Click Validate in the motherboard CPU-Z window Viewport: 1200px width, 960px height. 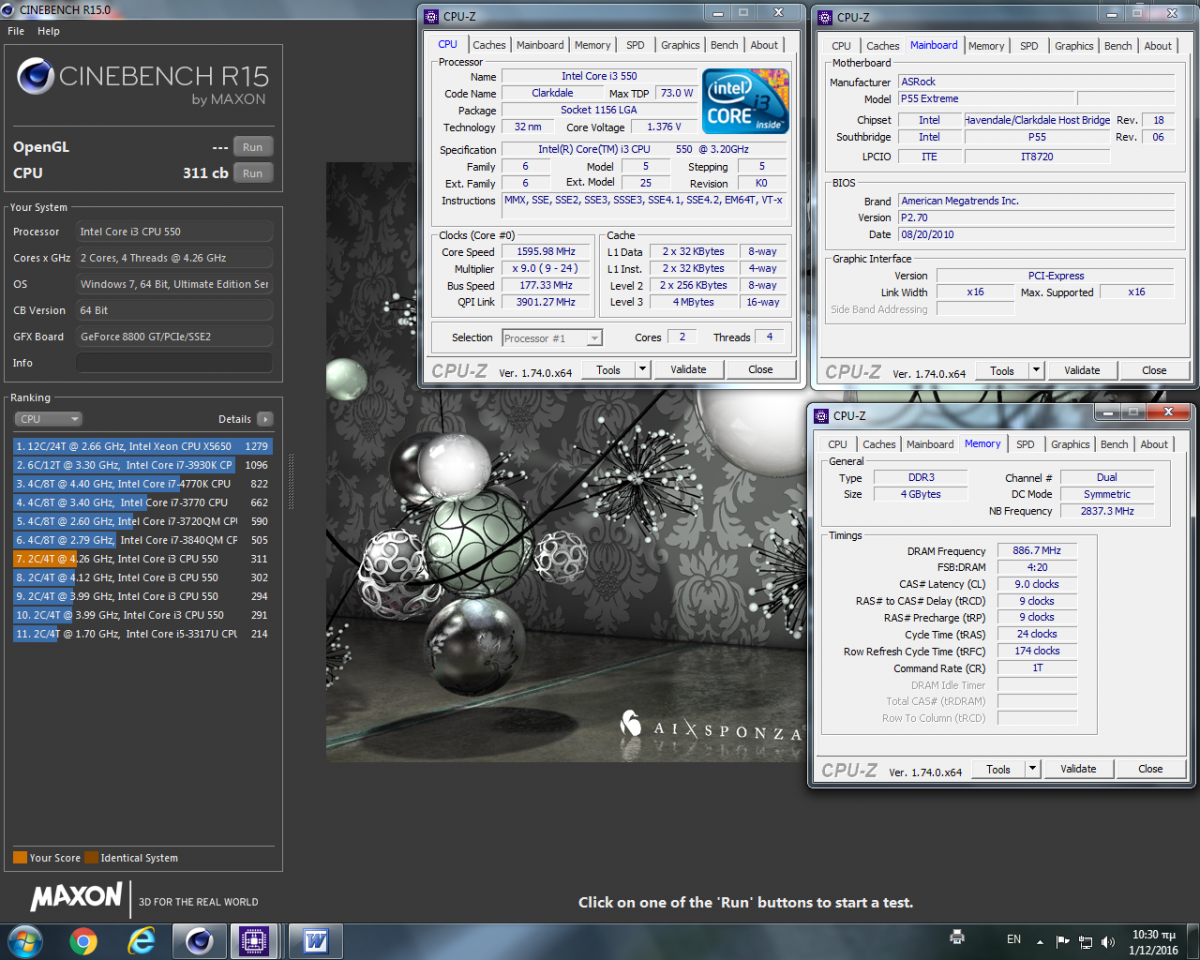(1082, 371)
